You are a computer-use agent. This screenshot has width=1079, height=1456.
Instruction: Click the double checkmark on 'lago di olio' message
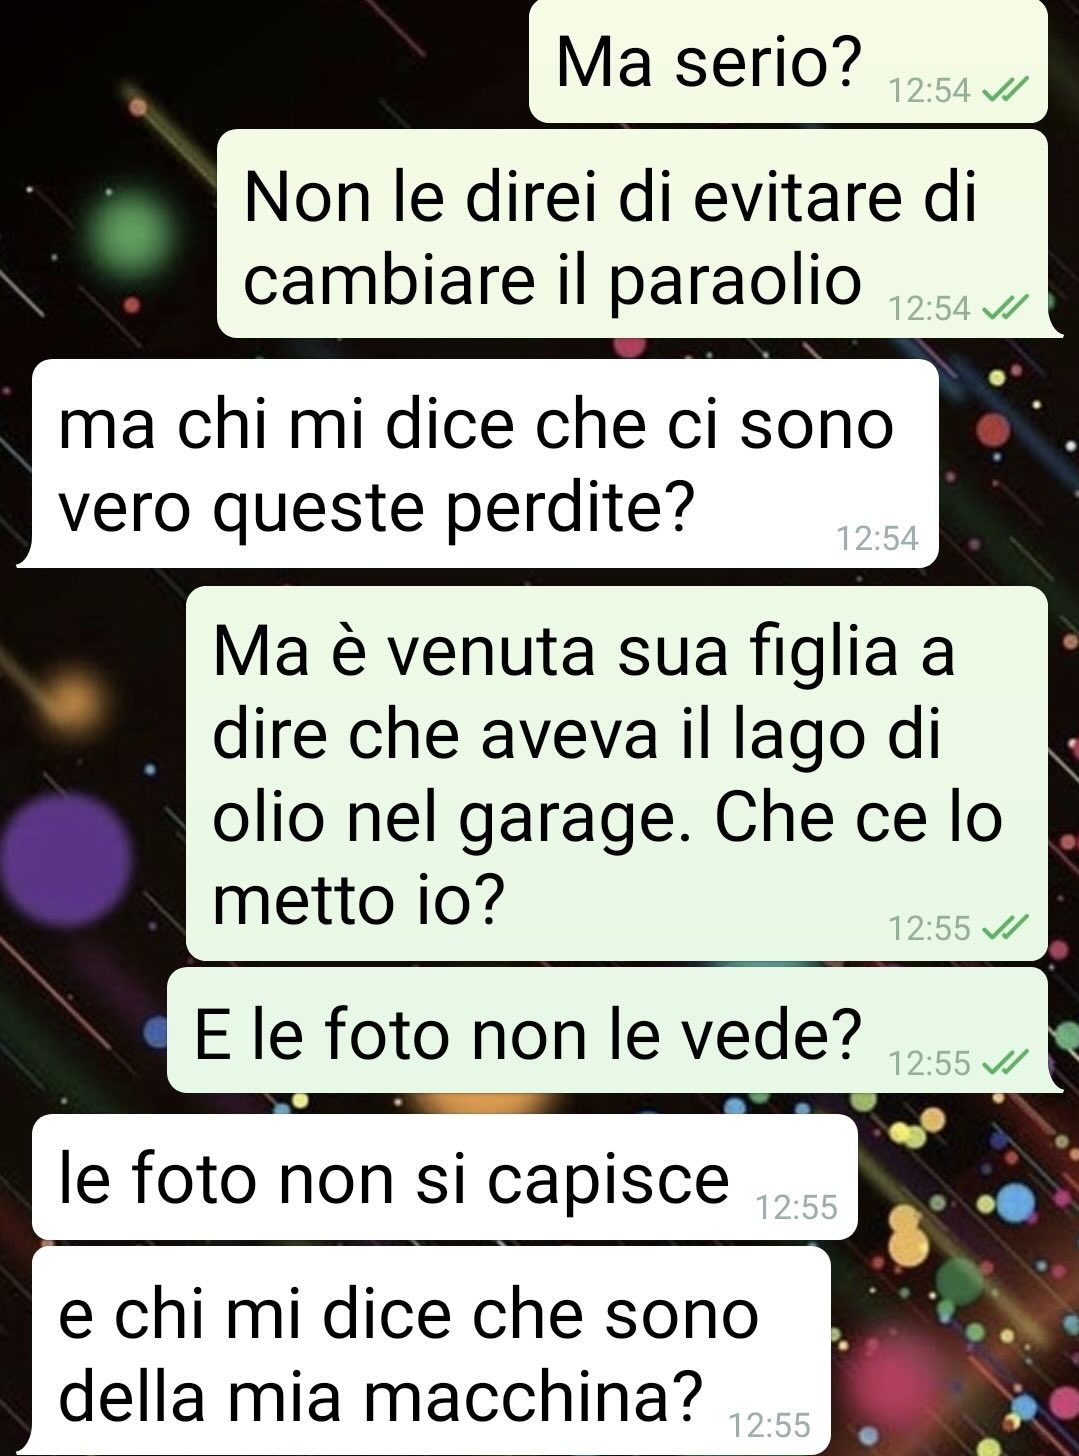1003,929
